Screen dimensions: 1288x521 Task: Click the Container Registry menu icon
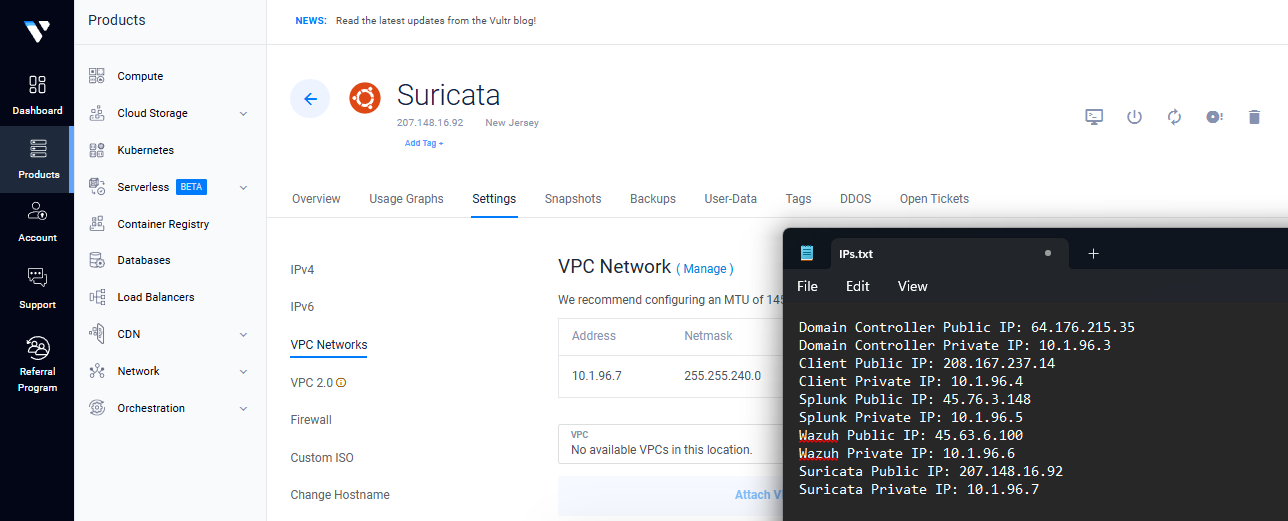tap(97, 224)
